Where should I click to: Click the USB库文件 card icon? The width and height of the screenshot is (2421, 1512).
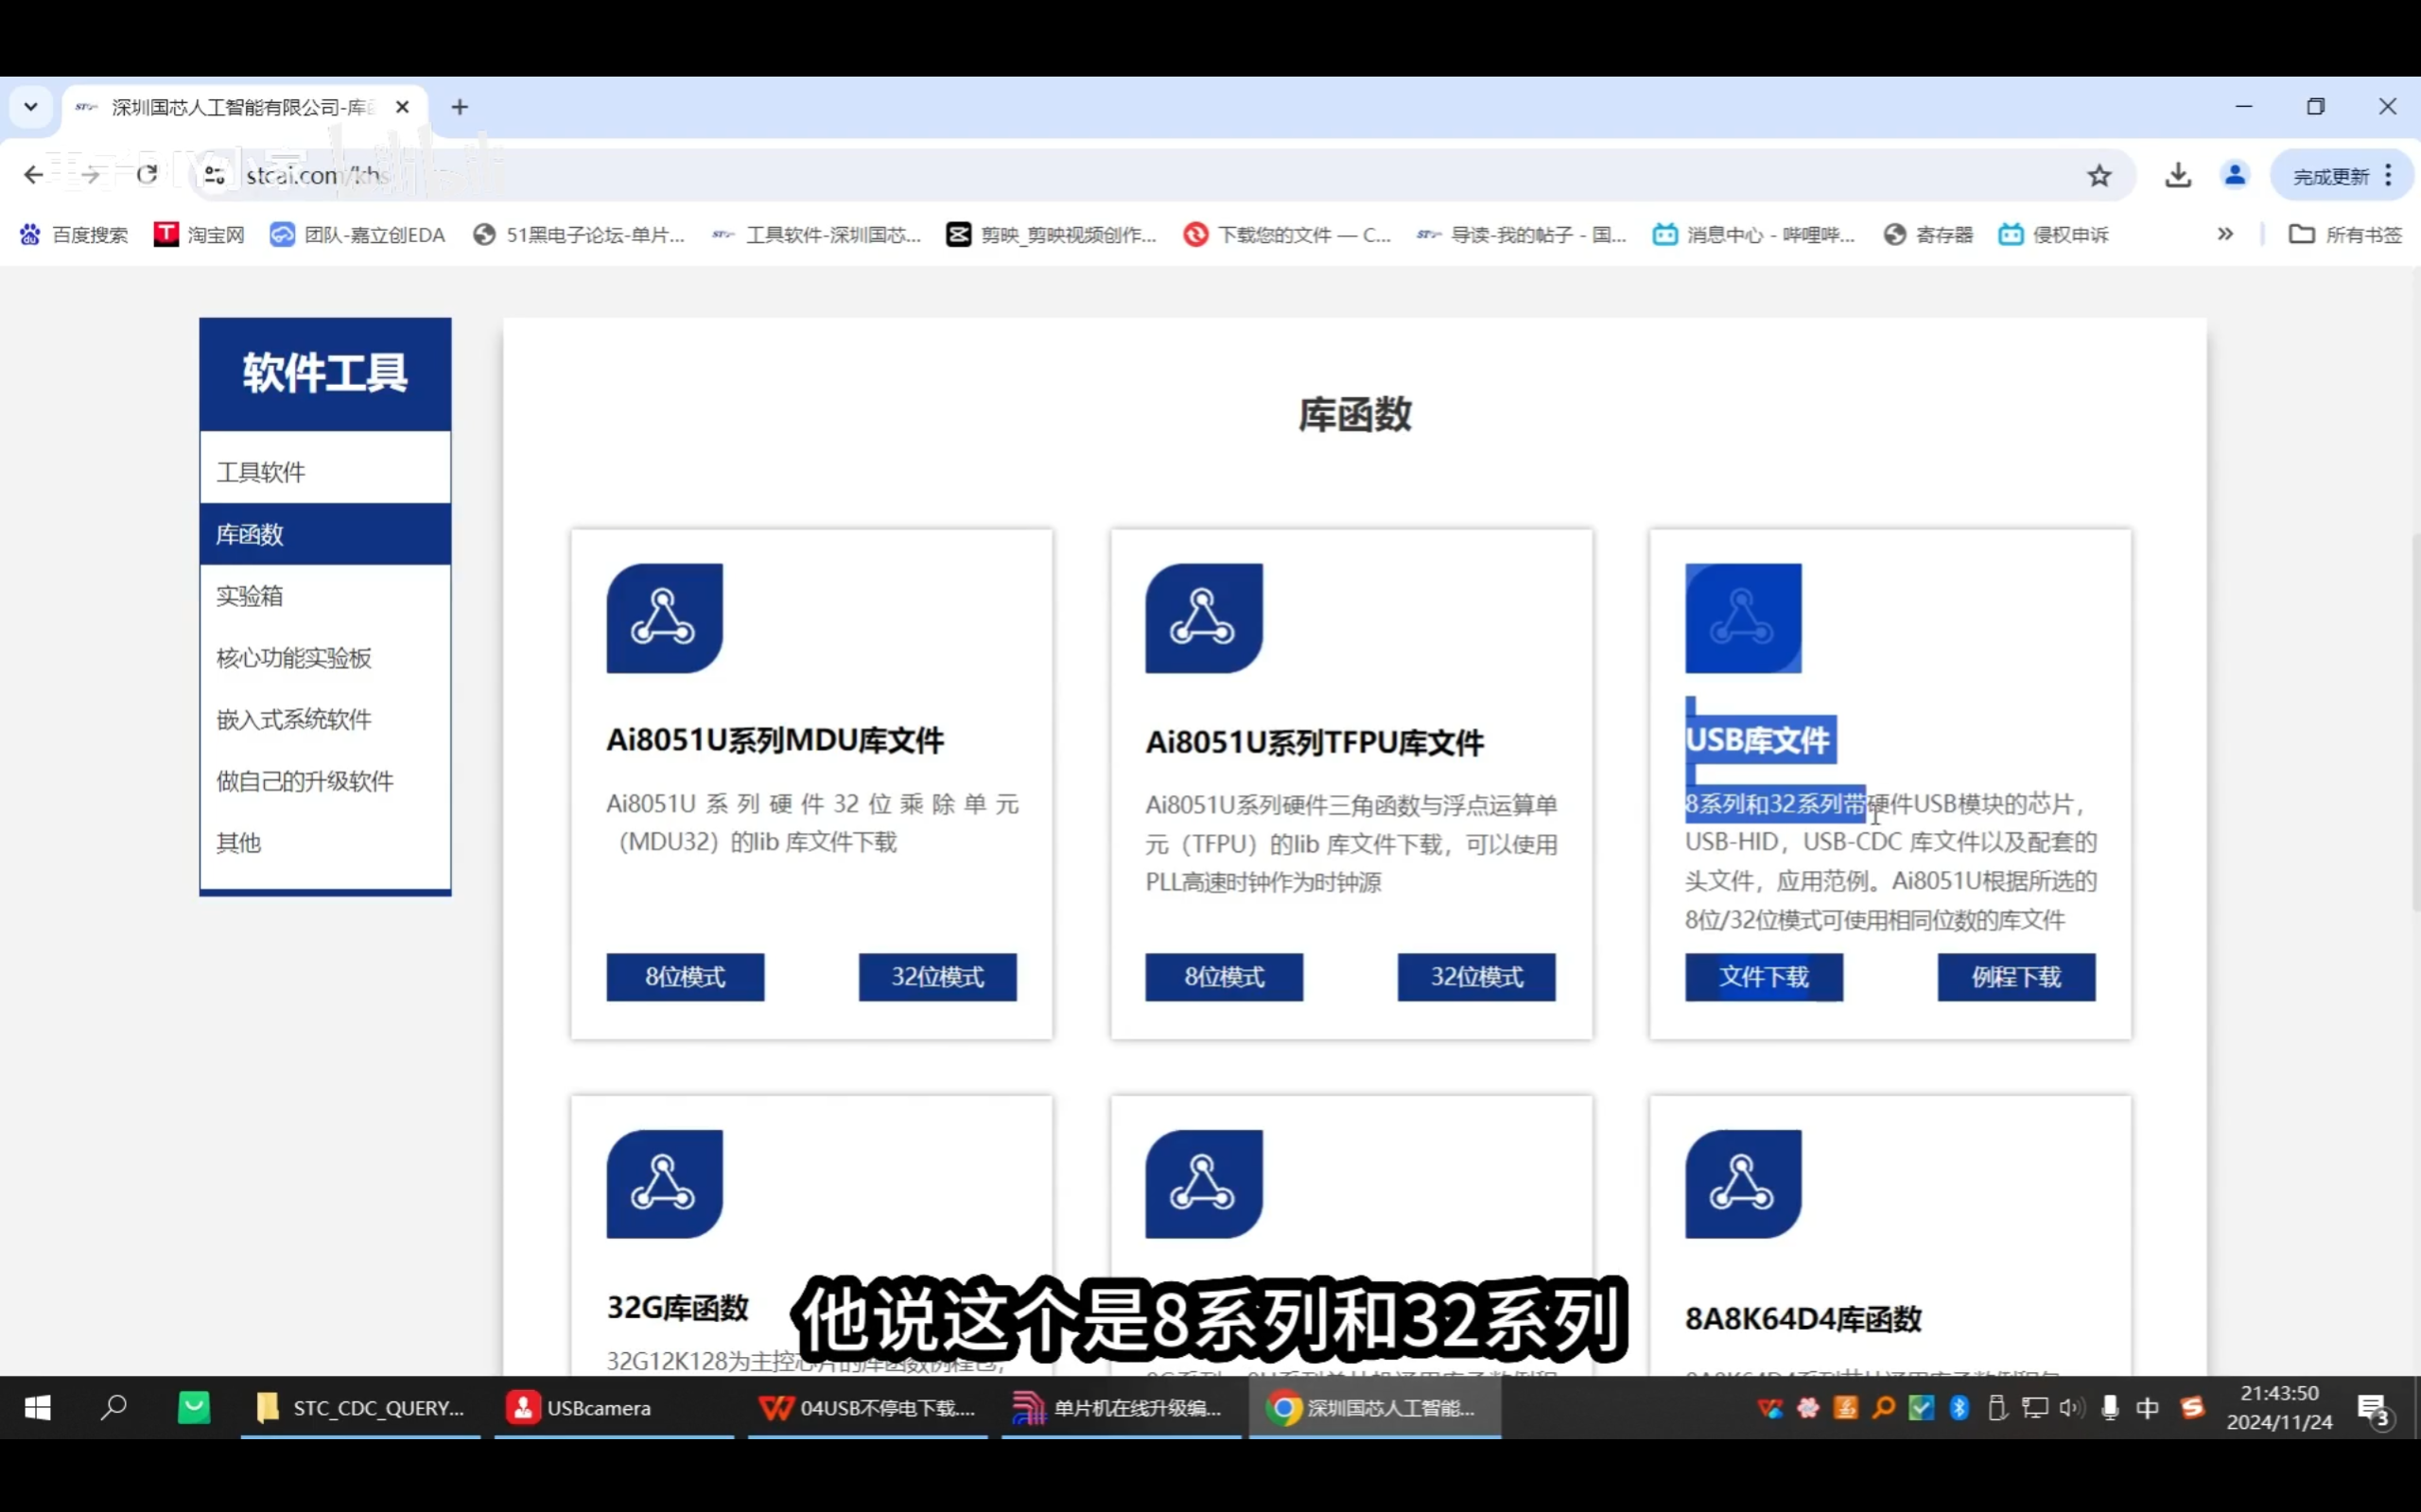(1743, 618)
